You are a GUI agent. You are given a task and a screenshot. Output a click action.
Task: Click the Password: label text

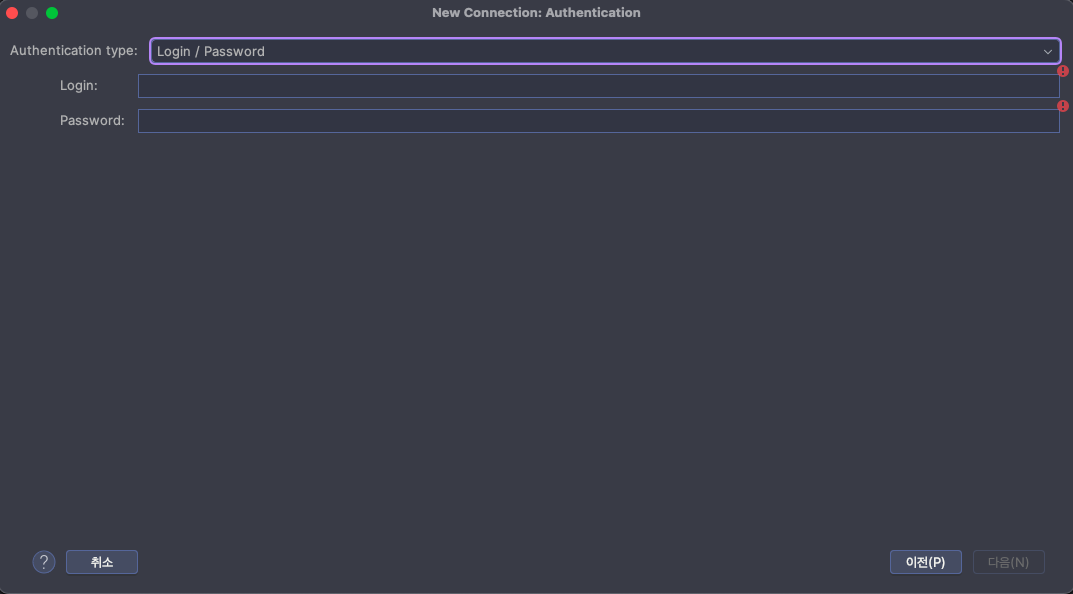point(92,120)
